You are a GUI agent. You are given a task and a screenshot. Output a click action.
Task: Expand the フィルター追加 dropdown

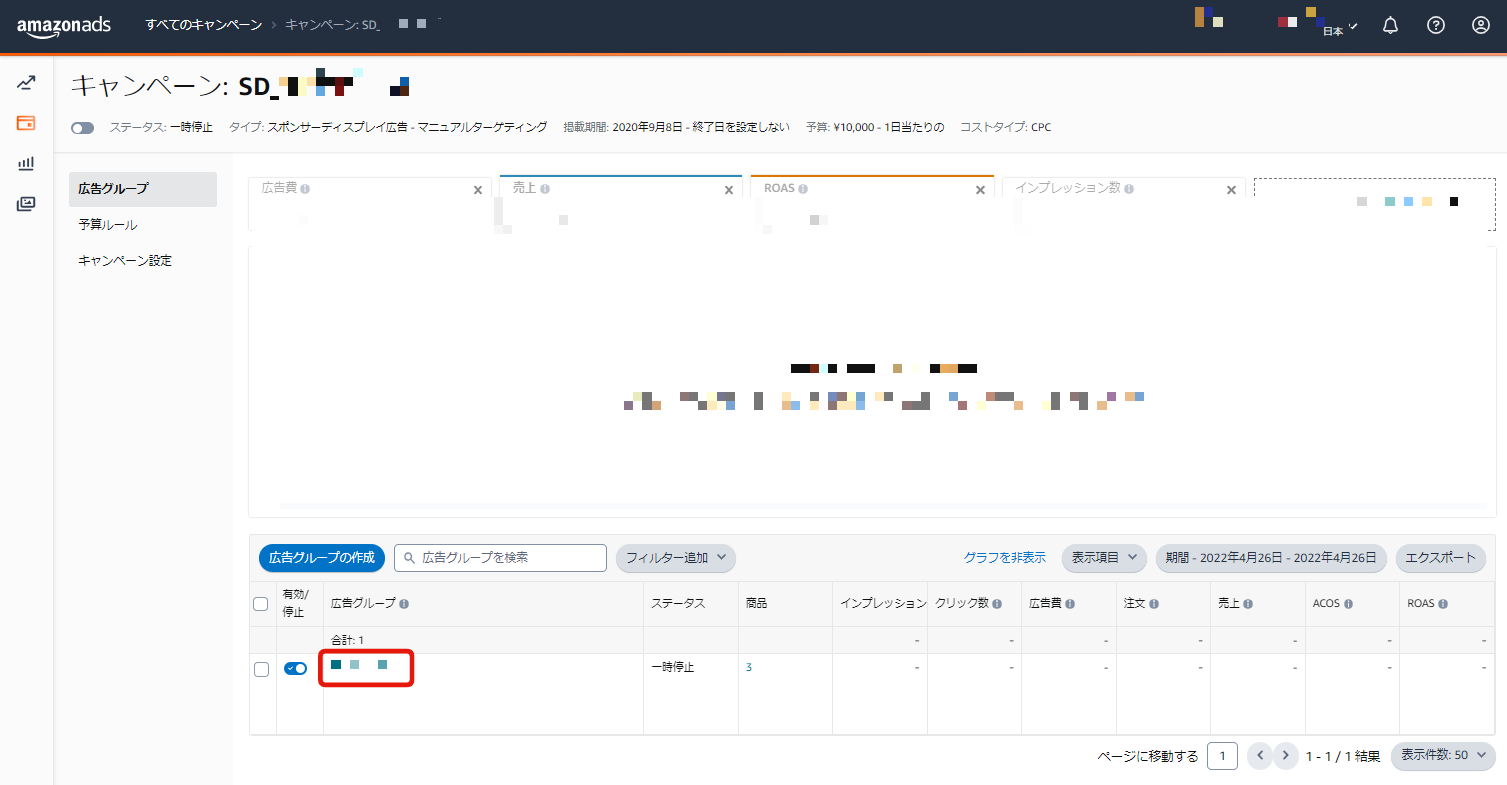click(x=676, y=558)
